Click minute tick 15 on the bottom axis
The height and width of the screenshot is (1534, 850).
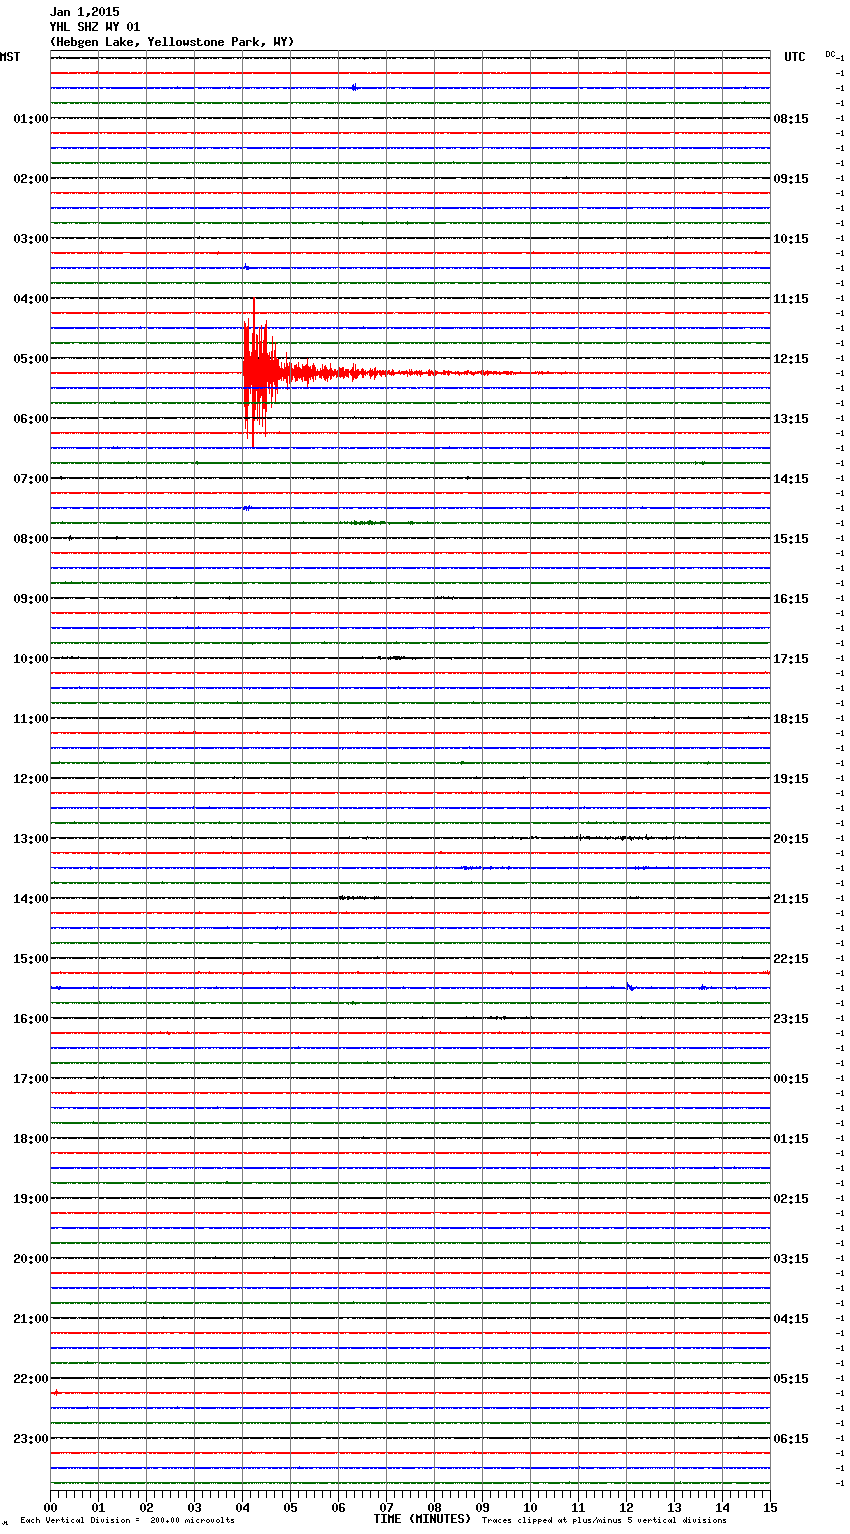pyautogui.click(x=770, y=1507)
